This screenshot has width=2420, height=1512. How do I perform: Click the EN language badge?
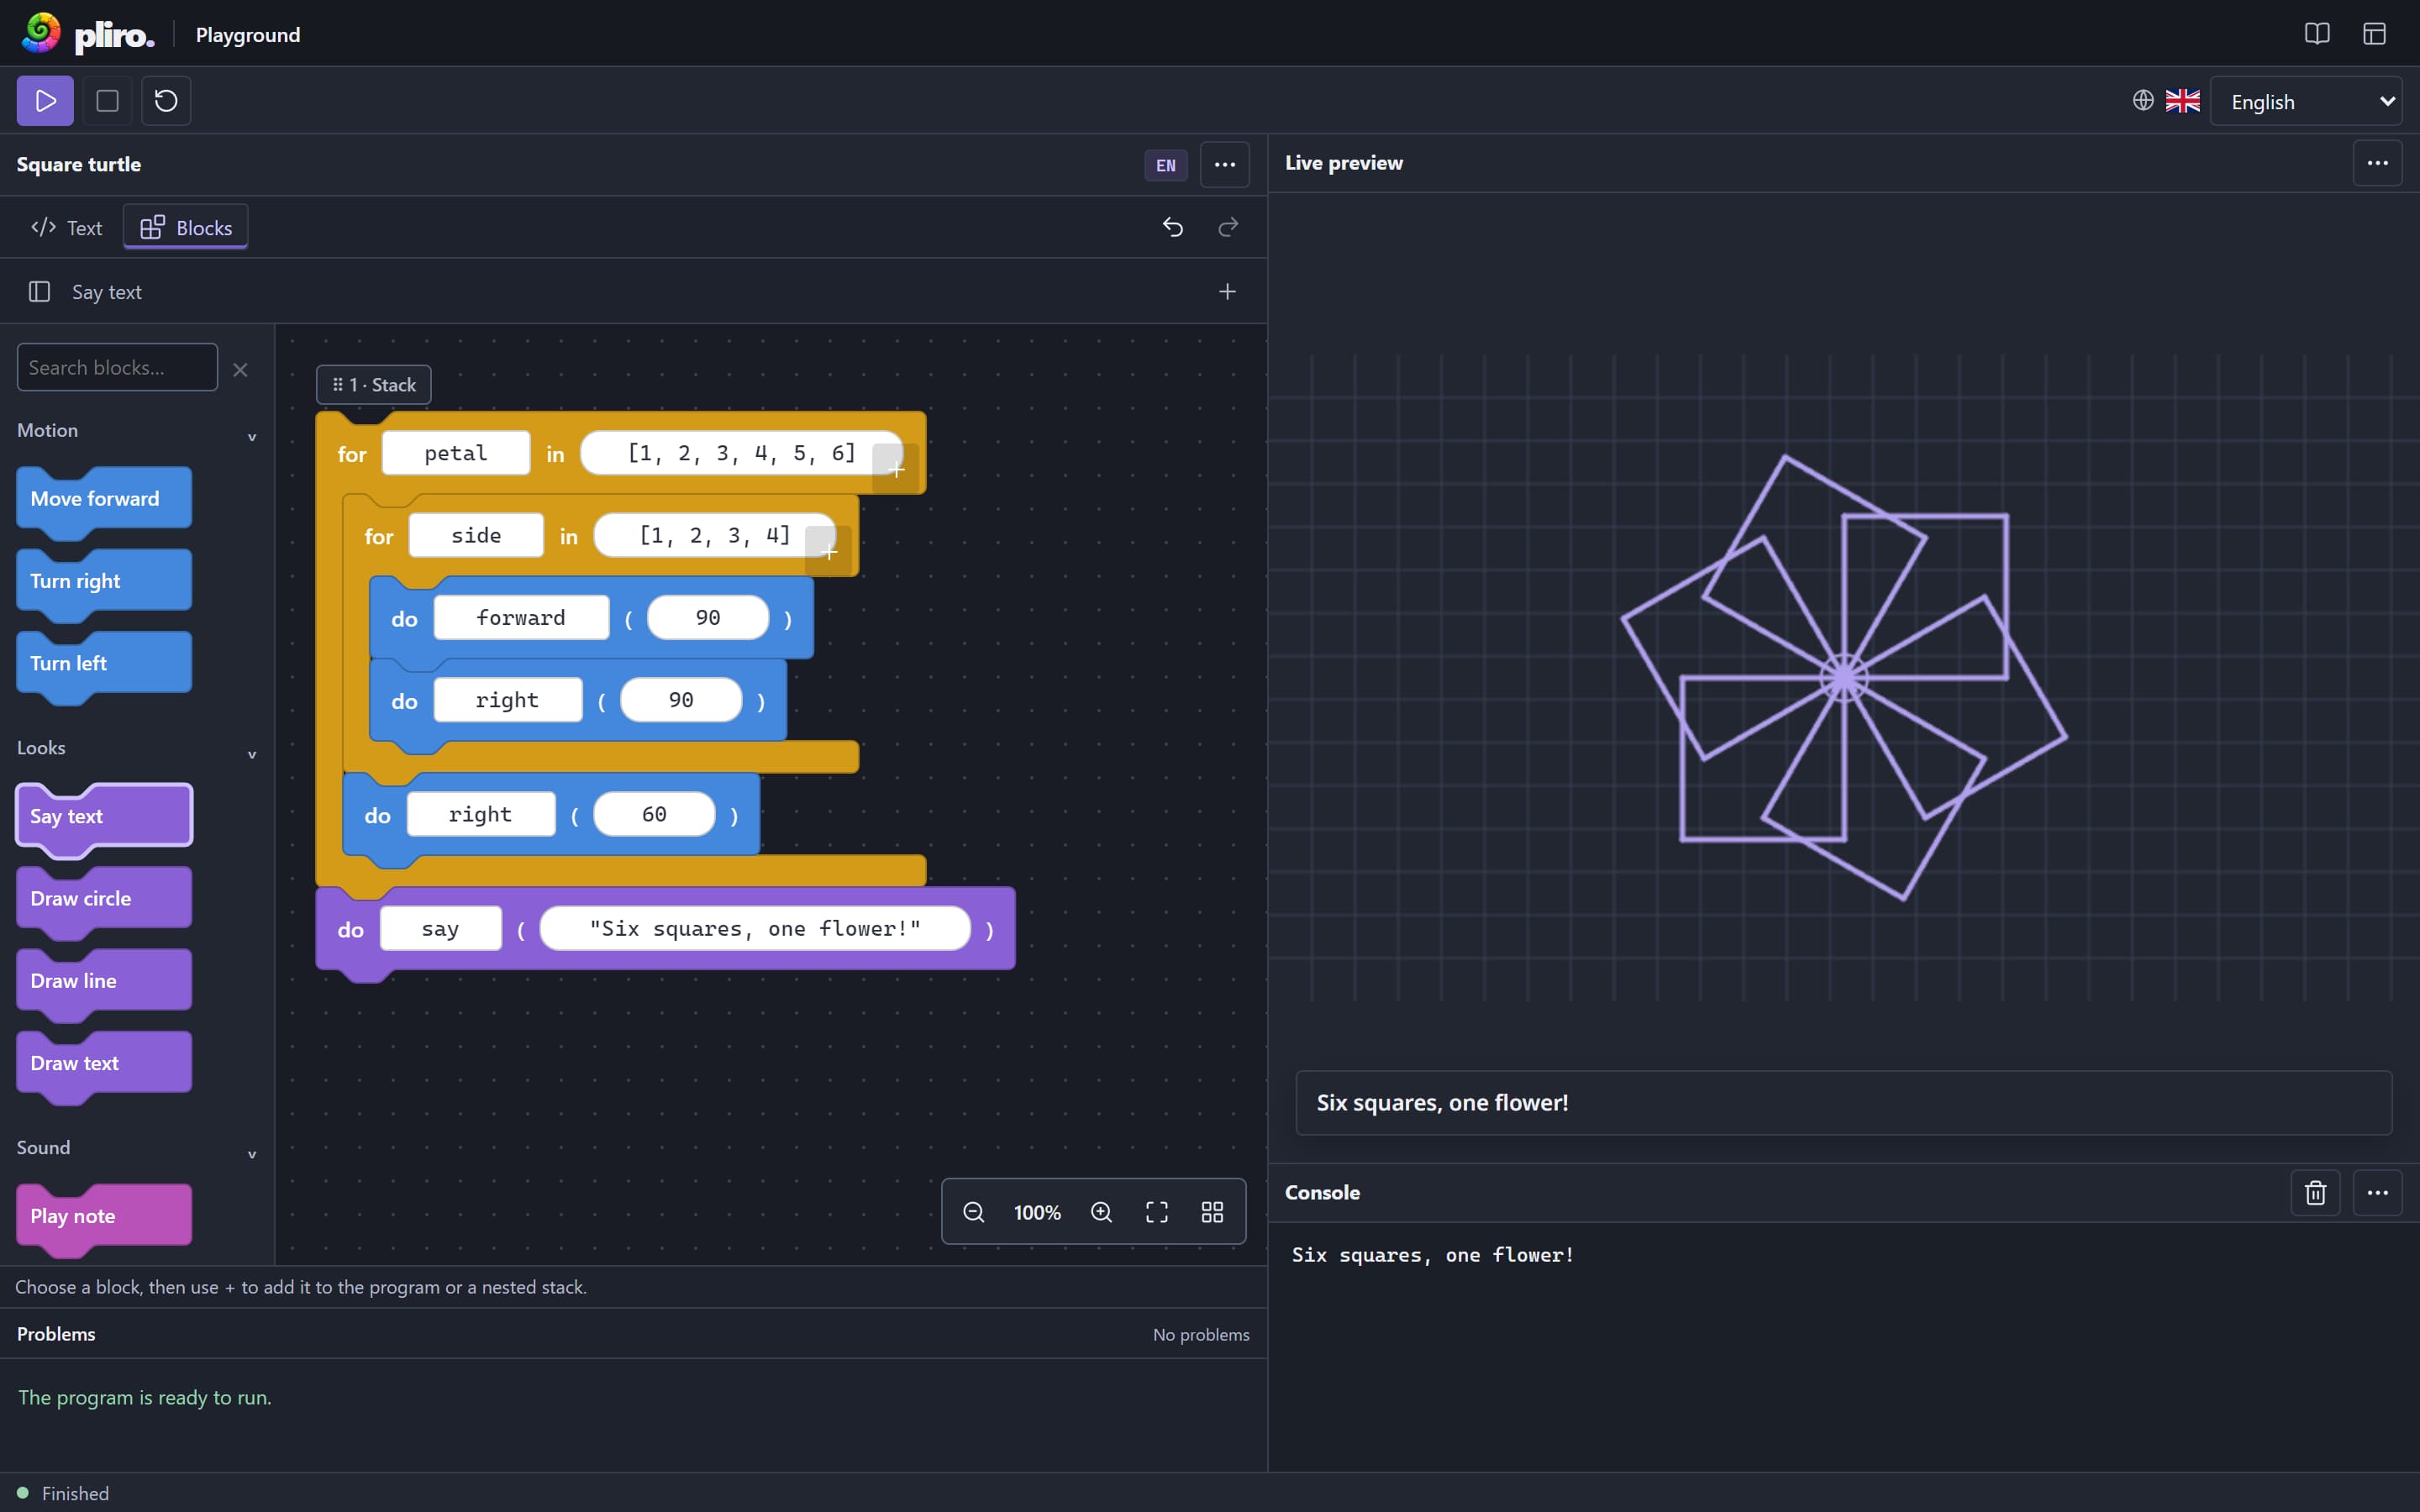[x=1165, y=166]
